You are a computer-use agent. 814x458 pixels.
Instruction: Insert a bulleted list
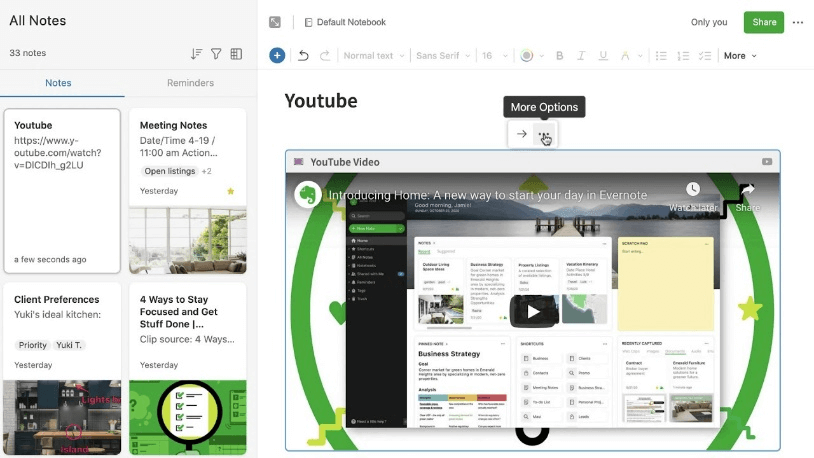(x=661, y=56)
